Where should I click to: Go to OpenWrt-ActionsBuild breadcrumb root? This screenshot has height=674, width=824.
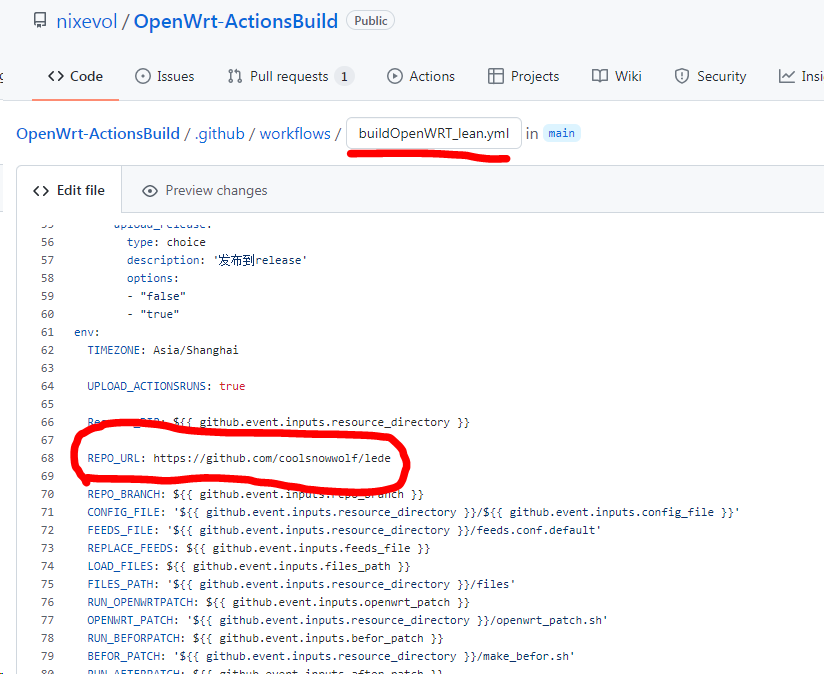(98, 133)
